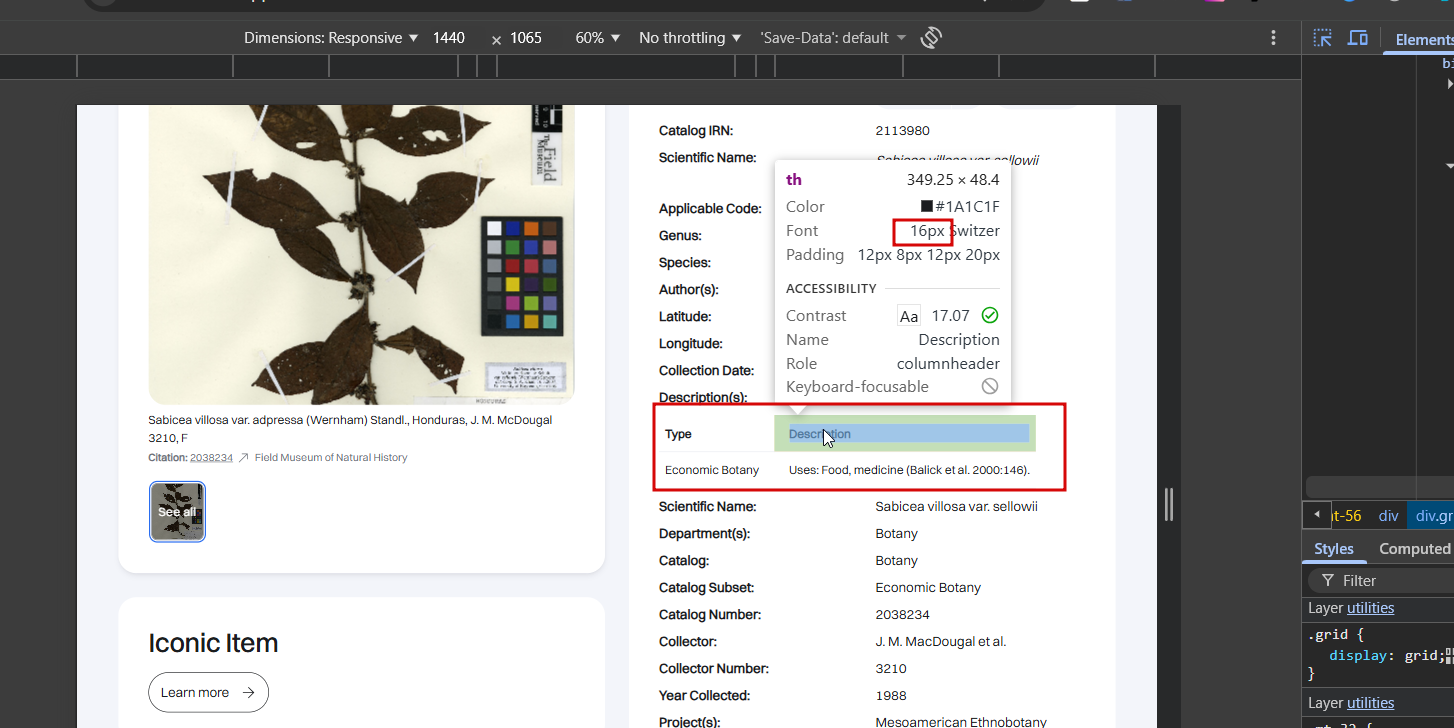Click 'J. M. MacDougal et al.' collector value
The width and height of the screenshot is (1454, 728).
940,642
